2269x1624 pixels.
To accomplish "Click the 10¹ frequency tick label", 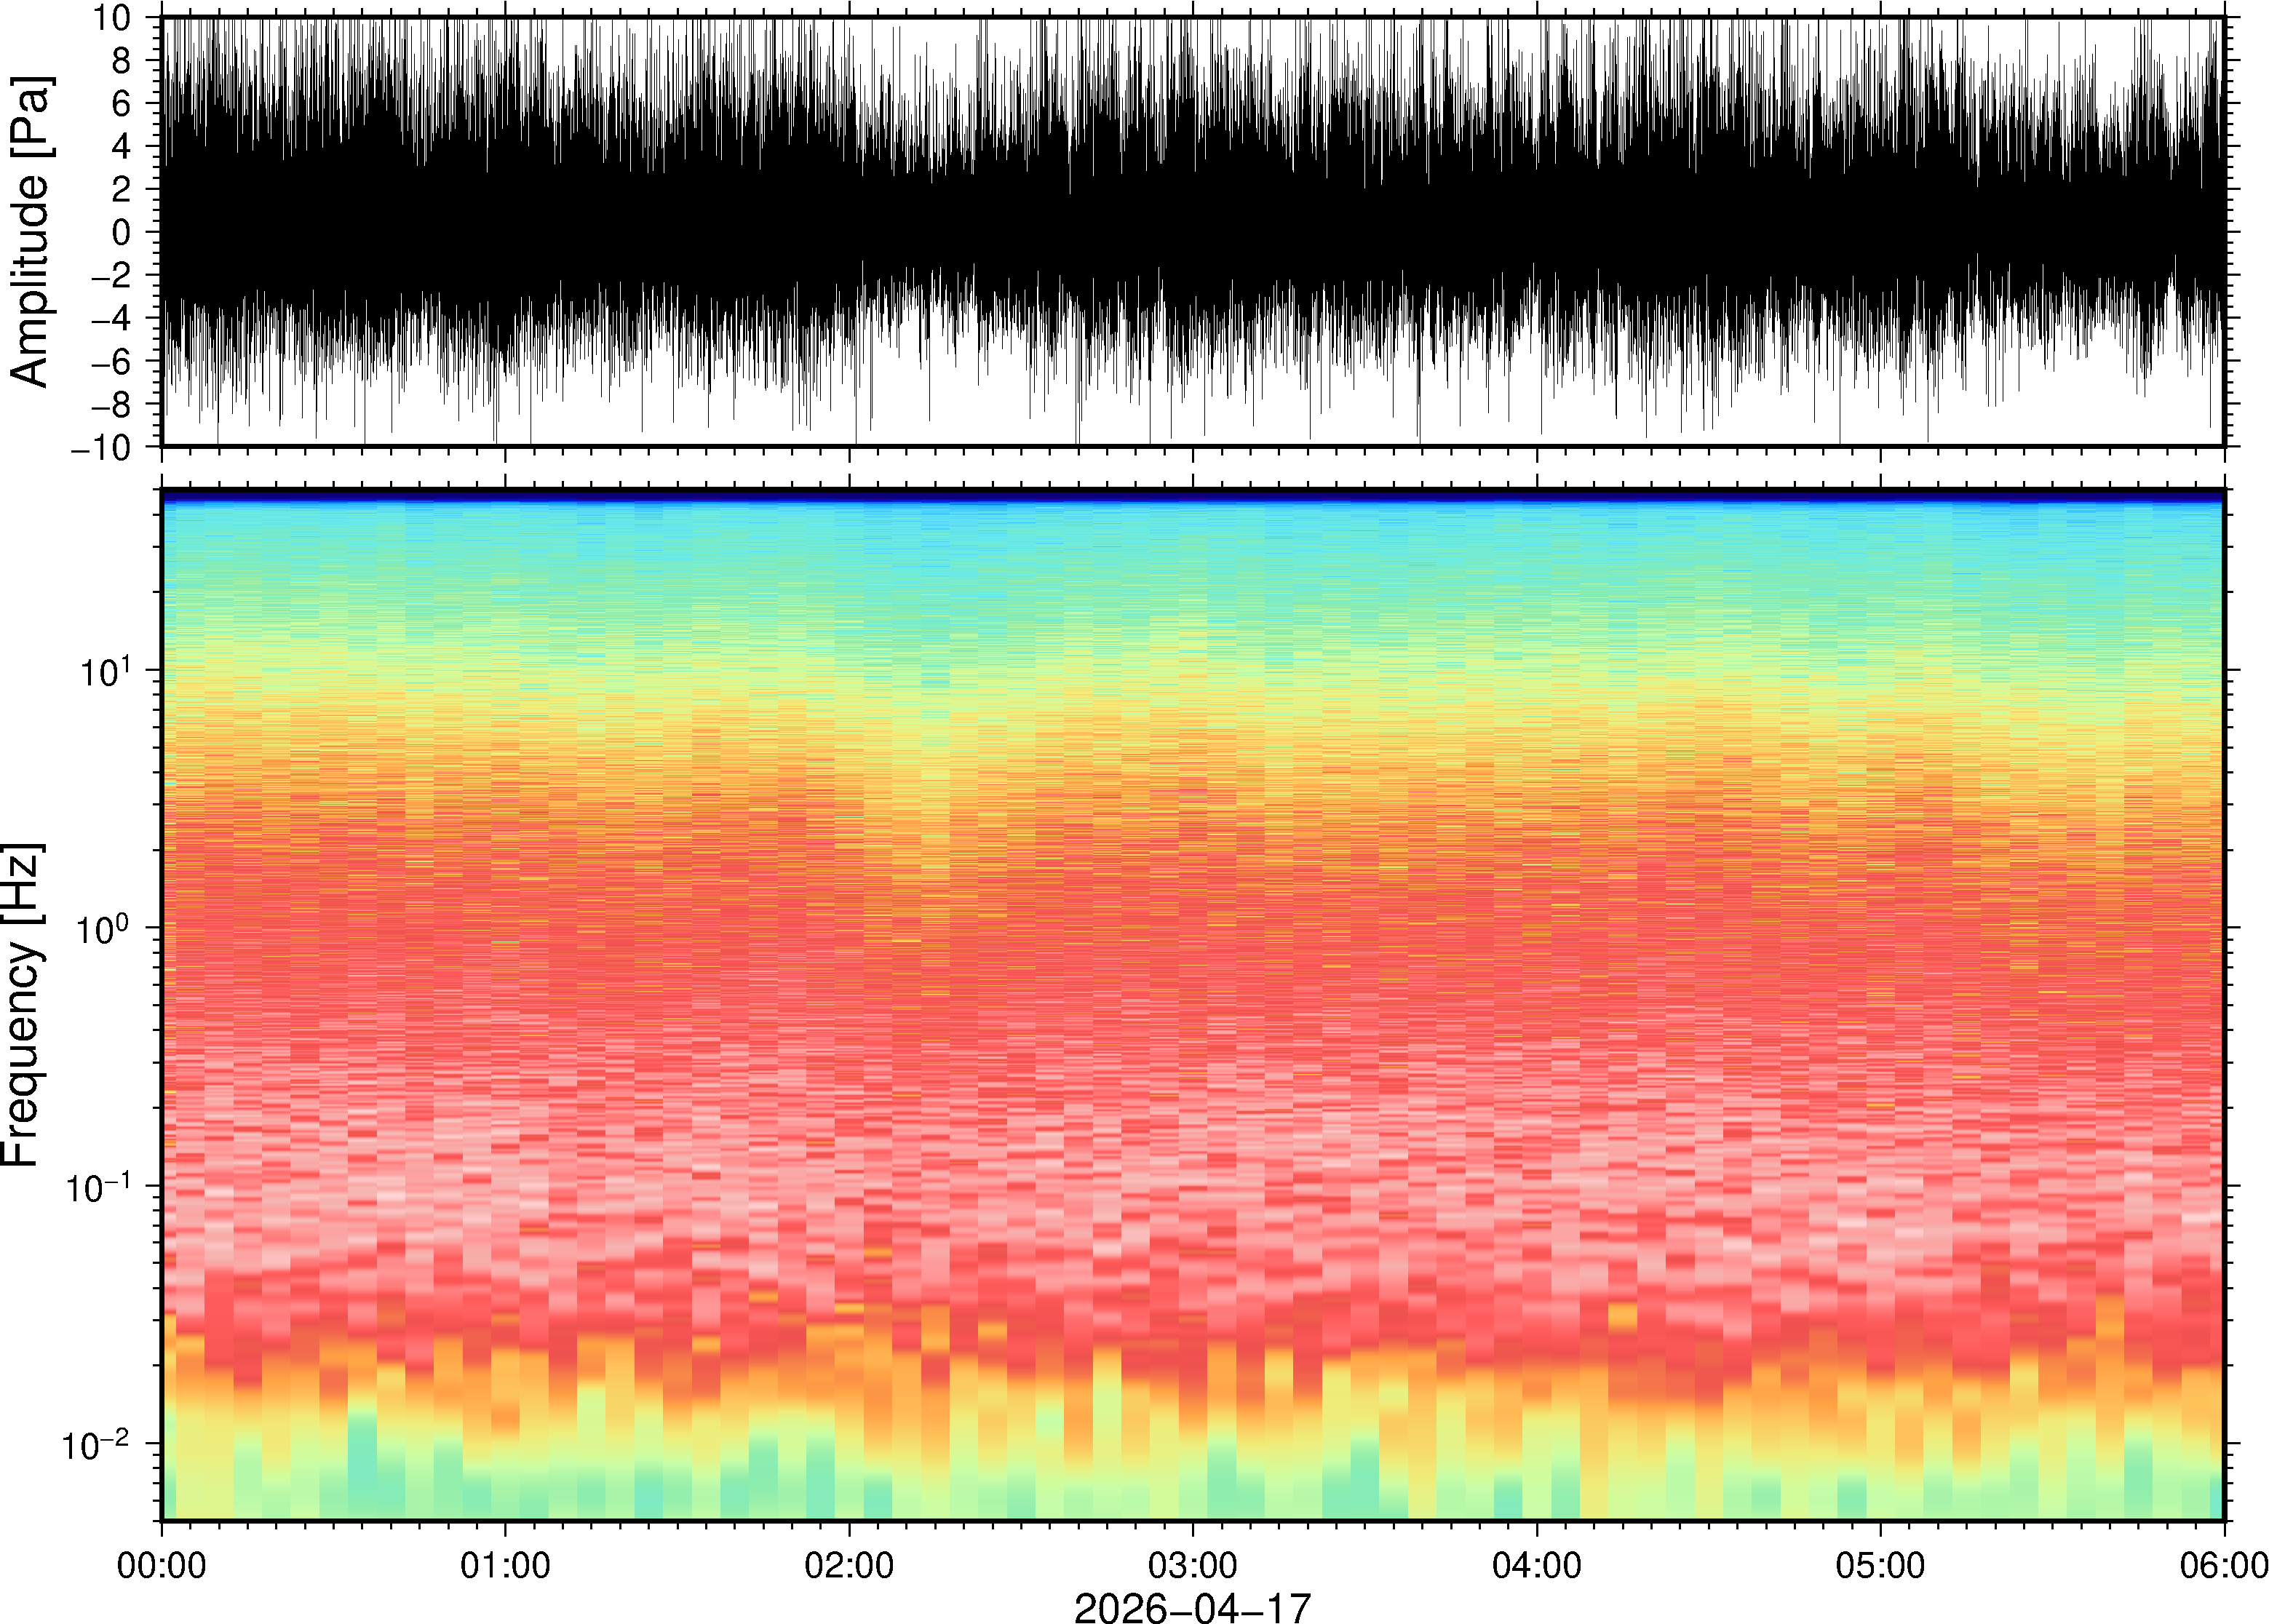I will tap(105, 671).
